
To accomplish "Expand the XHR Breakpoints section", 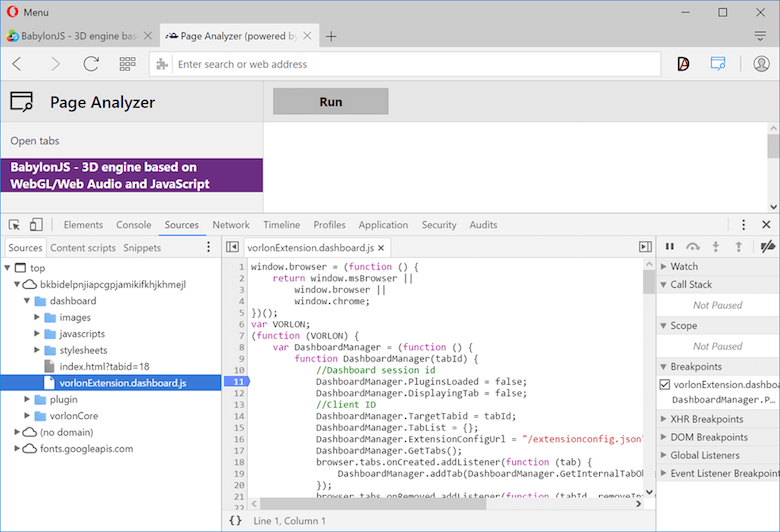I will pyautogui.click(x=706, y=419).
